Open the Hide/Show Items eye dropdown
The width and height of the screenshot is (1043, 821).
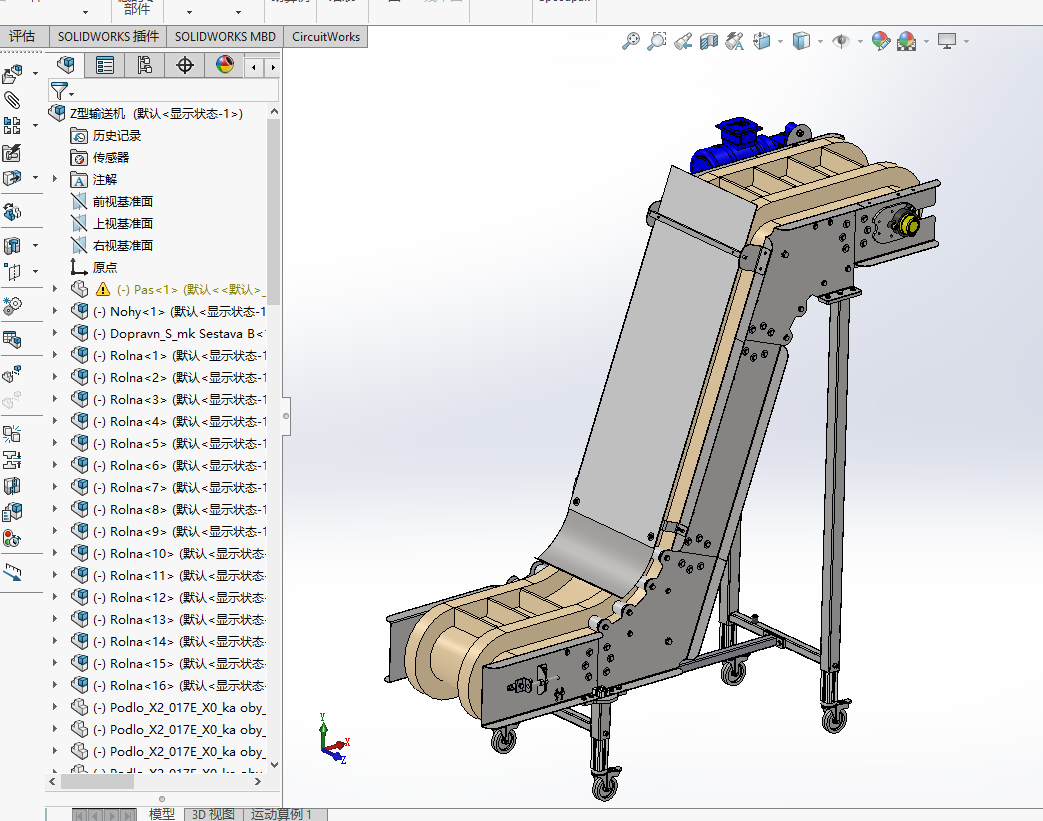tap(860, 41)
